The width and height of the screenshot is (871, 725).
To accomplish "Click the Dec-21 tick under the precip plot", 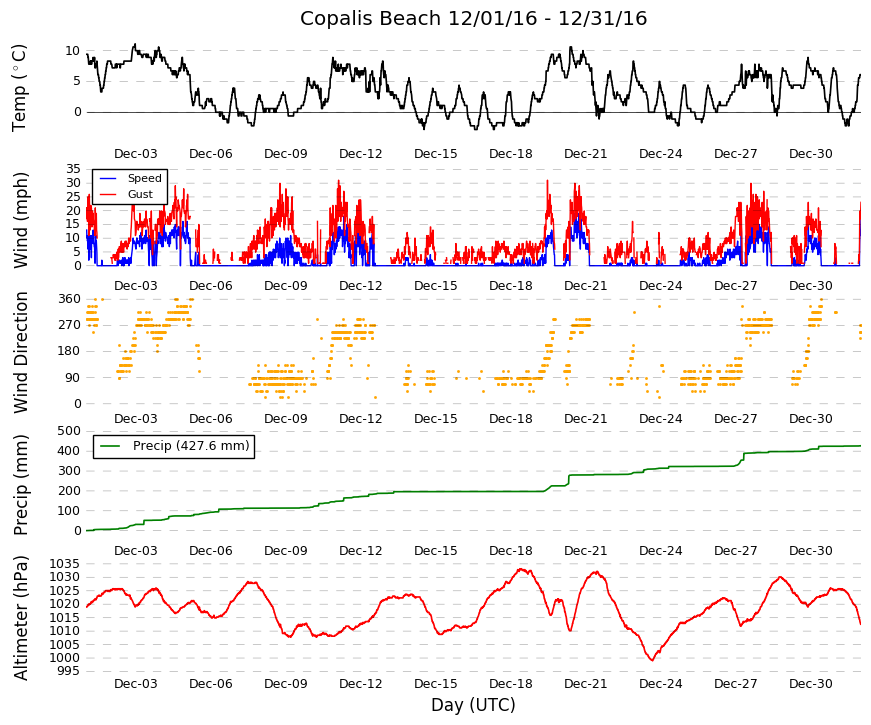I will (585, 551).
